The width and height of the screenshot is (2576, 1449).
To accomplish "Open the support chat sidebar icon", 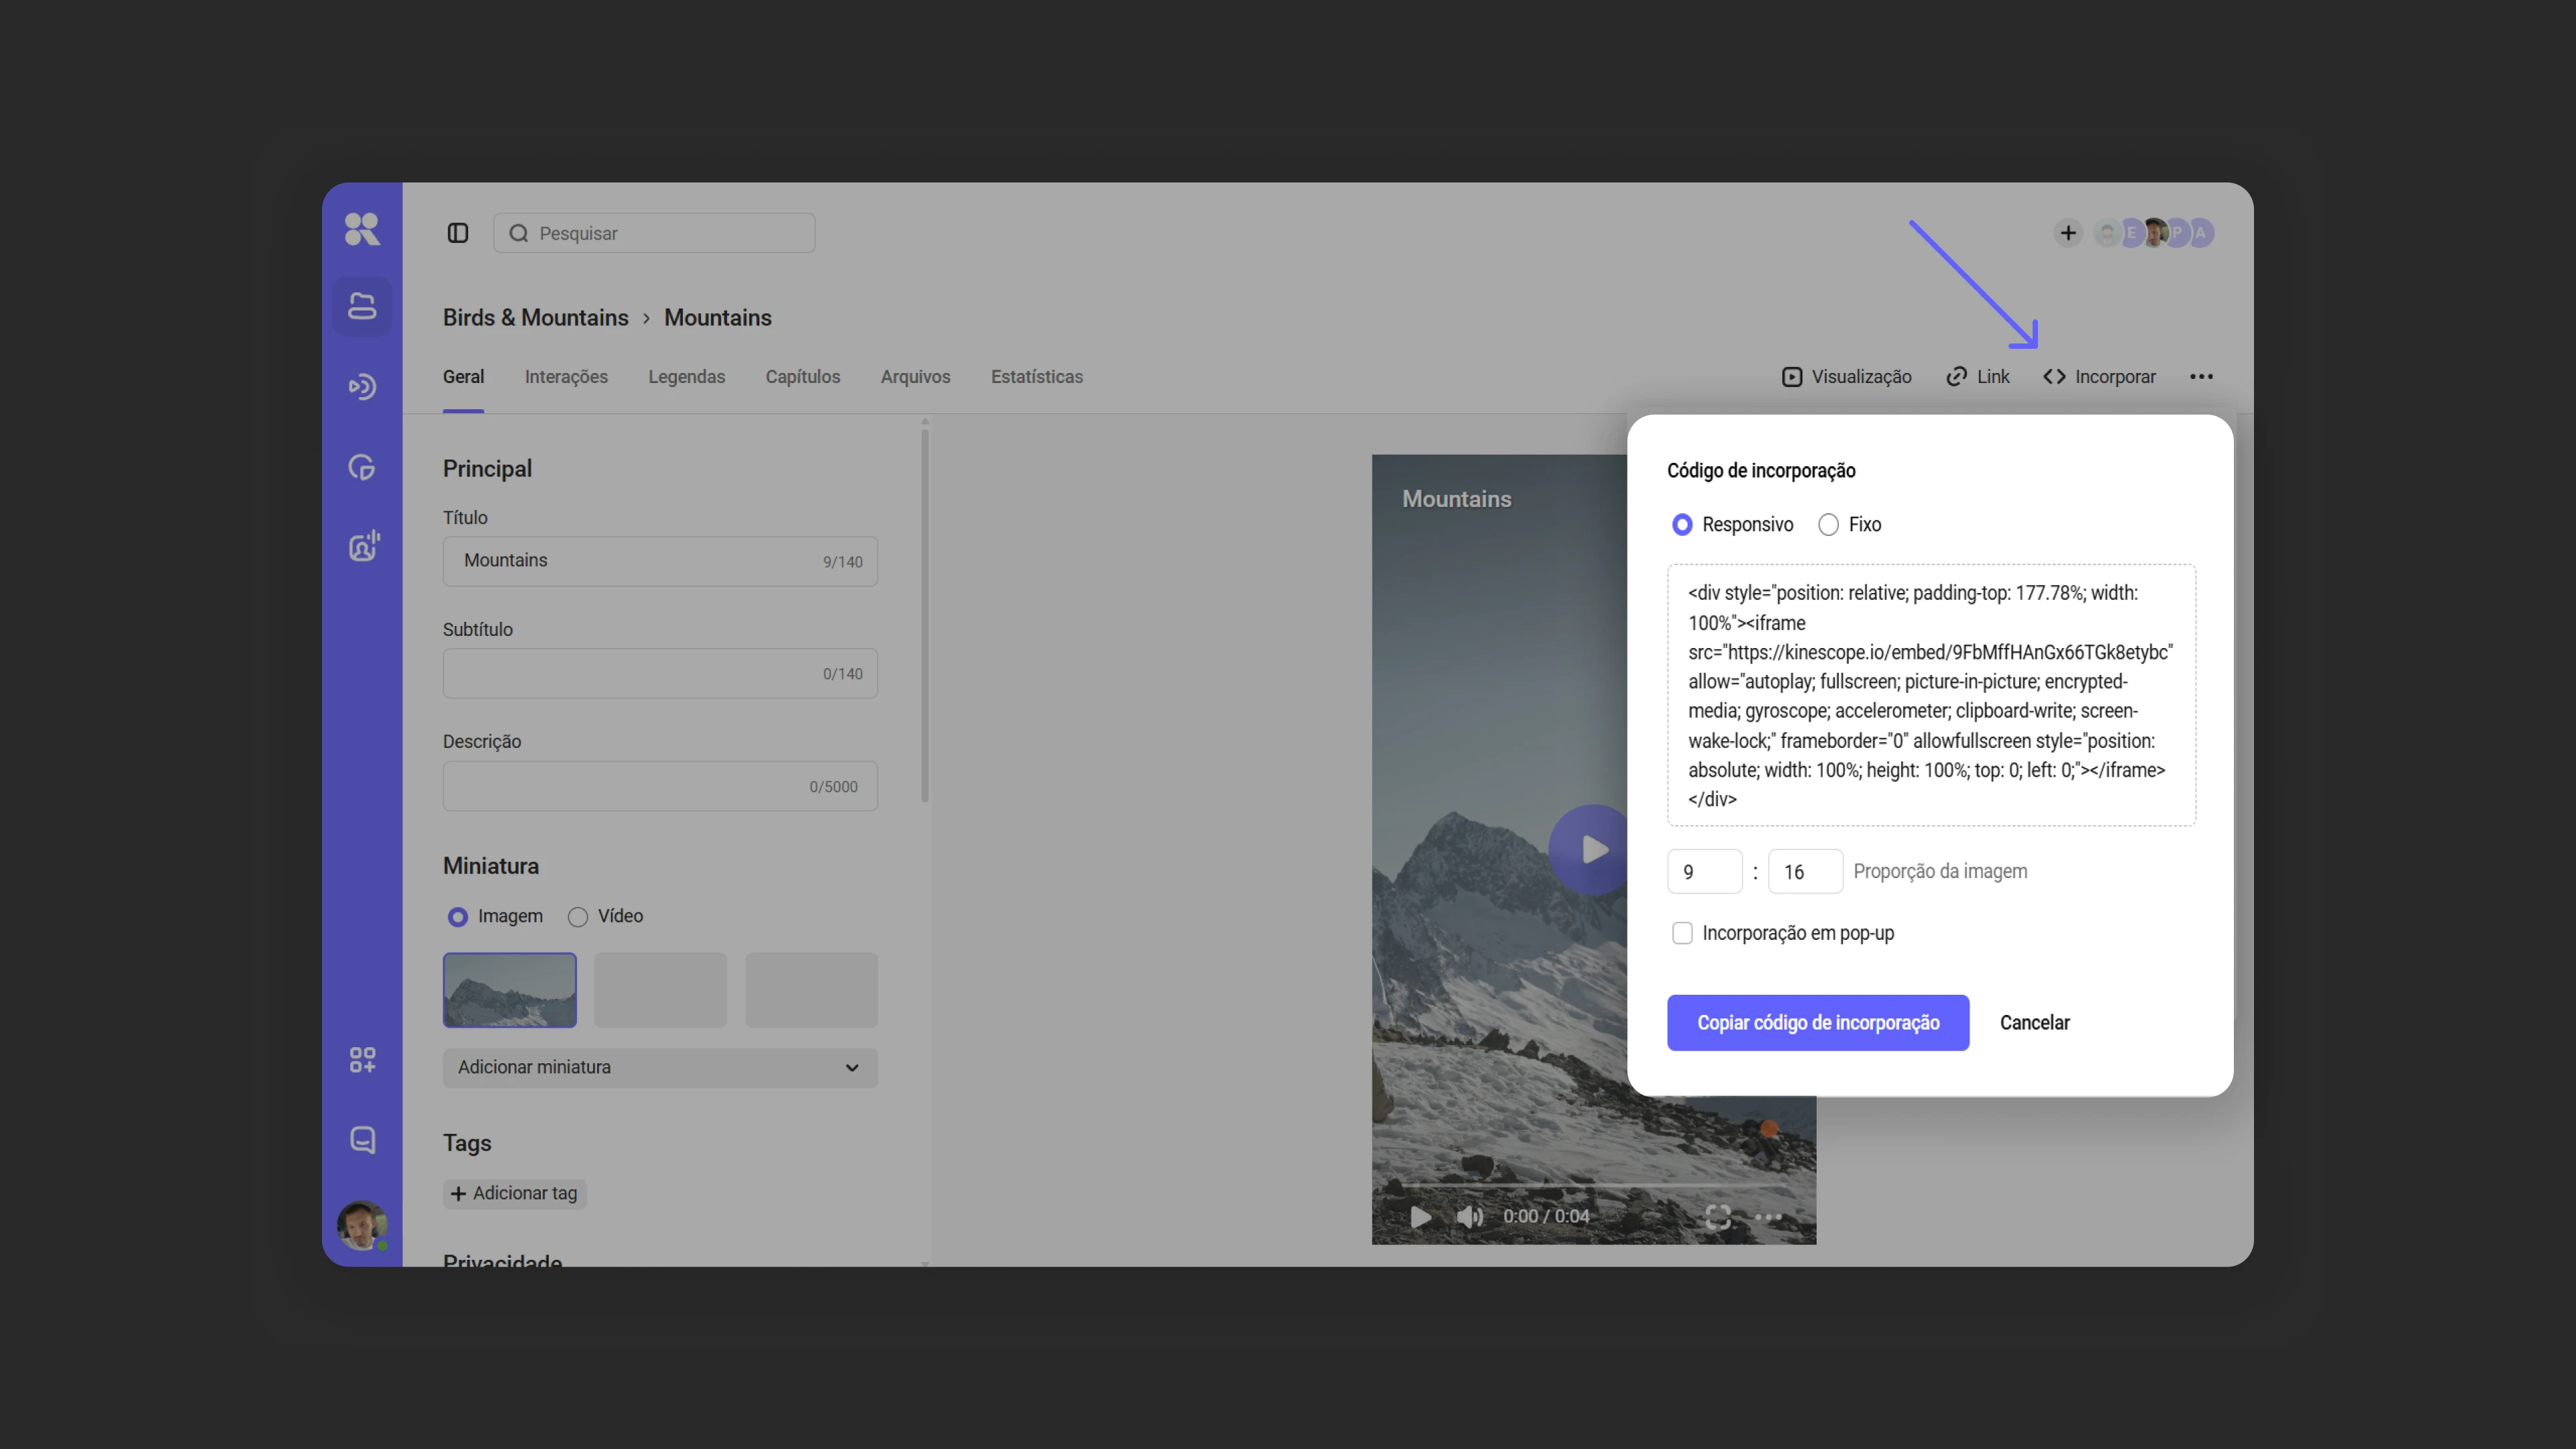I will click(x=362, y=1140).
